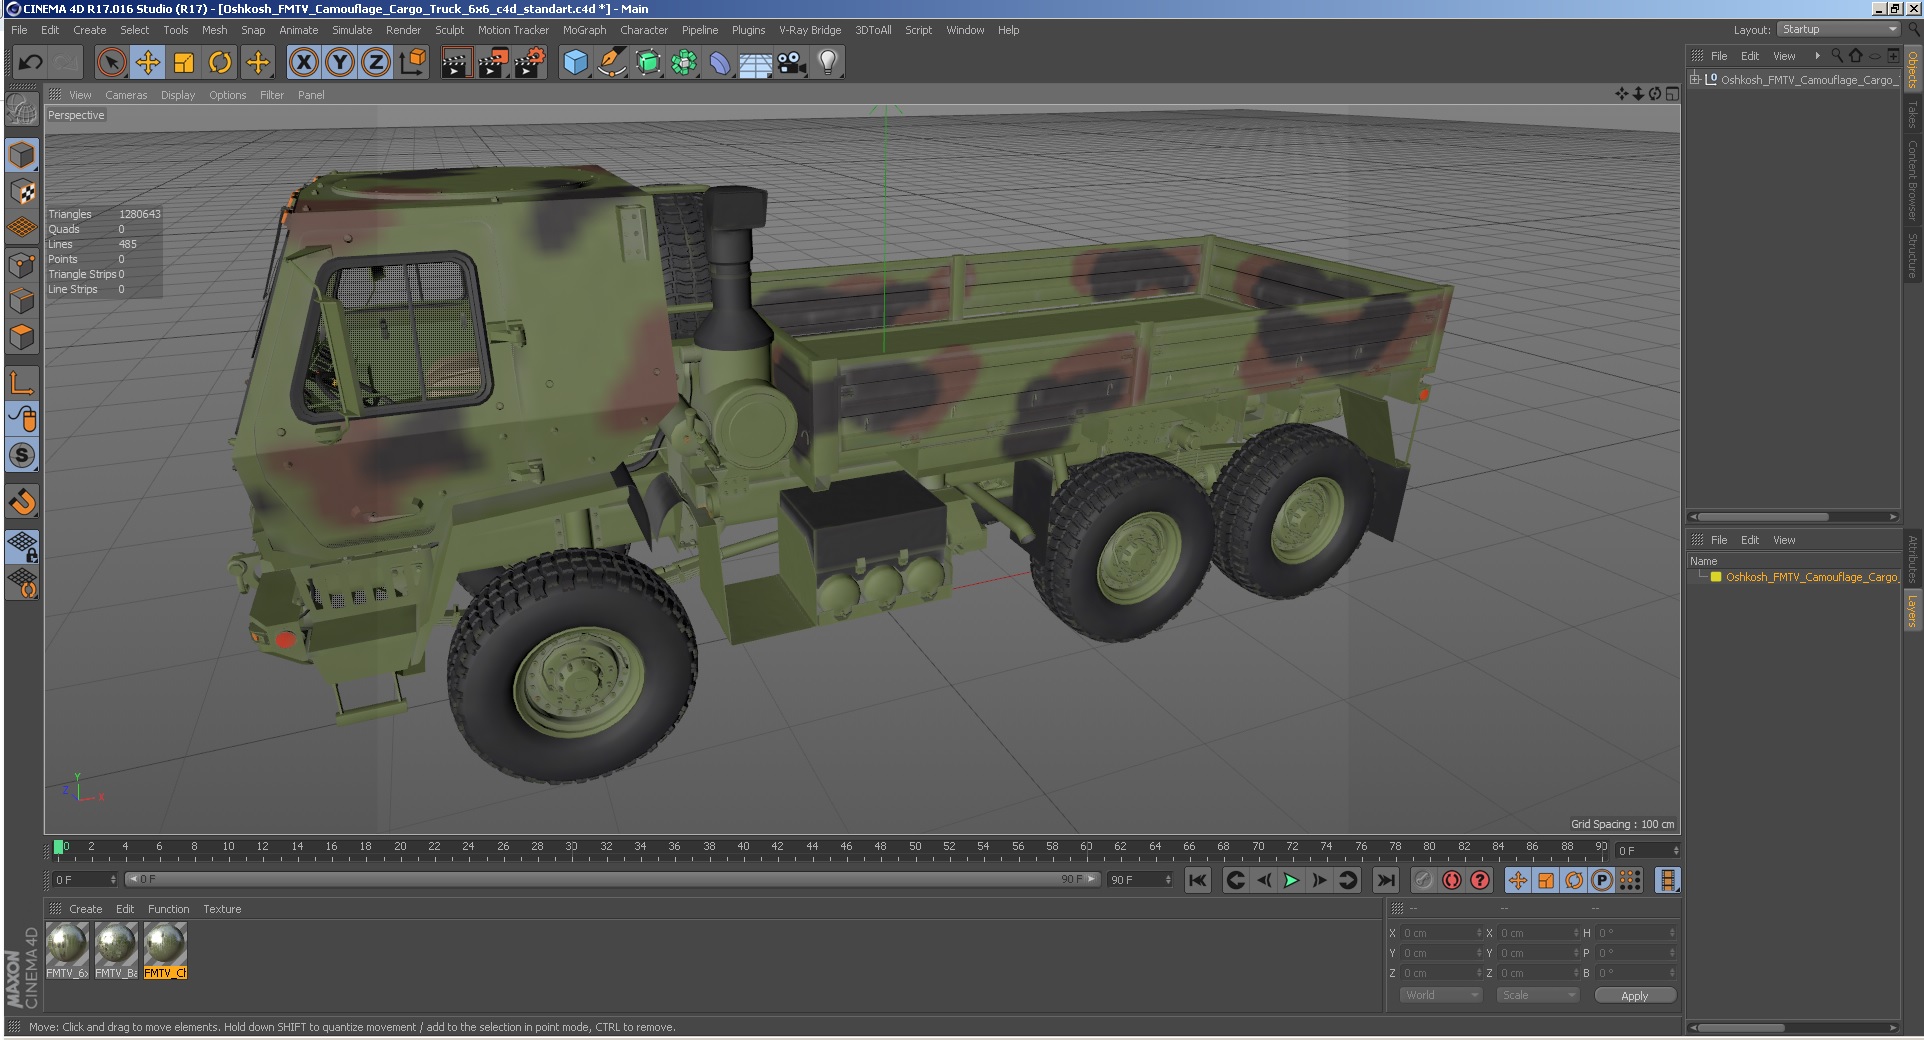Render active view clapperboard icon

click(x=456, y=63)
